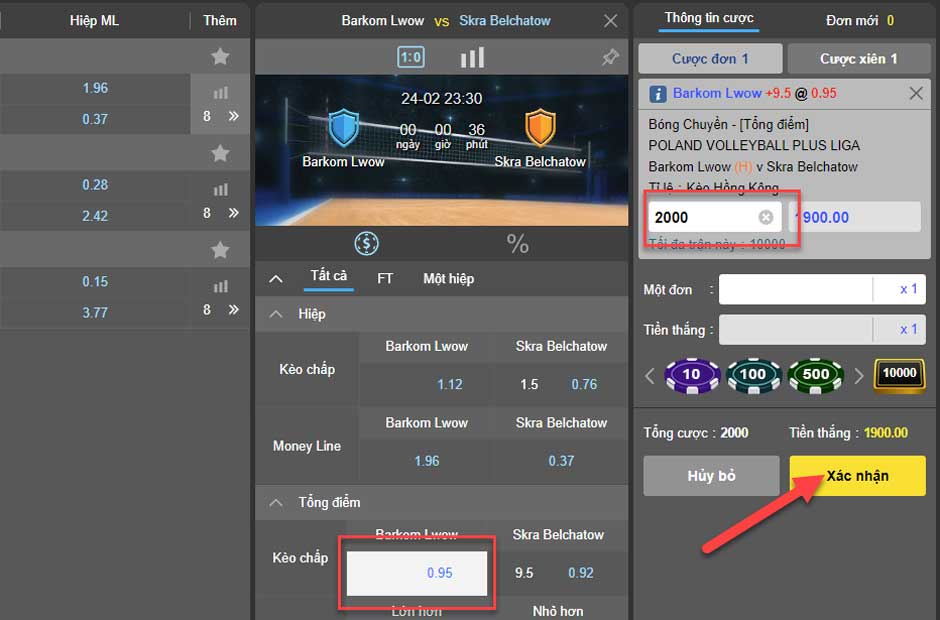Screen dimensions: 940x620
Task: Open Đơn mới tab
Action: 860,20
